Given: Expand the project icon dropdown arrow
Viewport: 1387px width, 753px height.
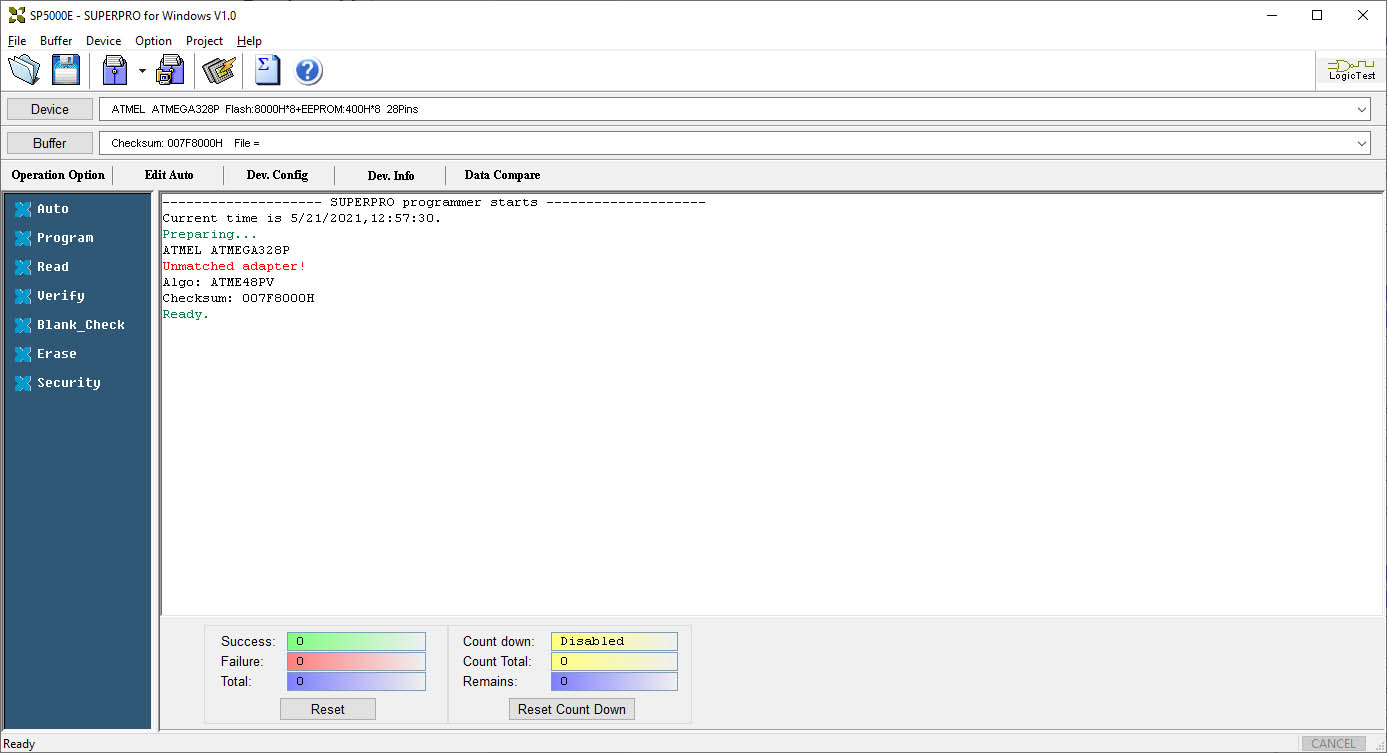Looking at the screenshot, I should 142,71.
